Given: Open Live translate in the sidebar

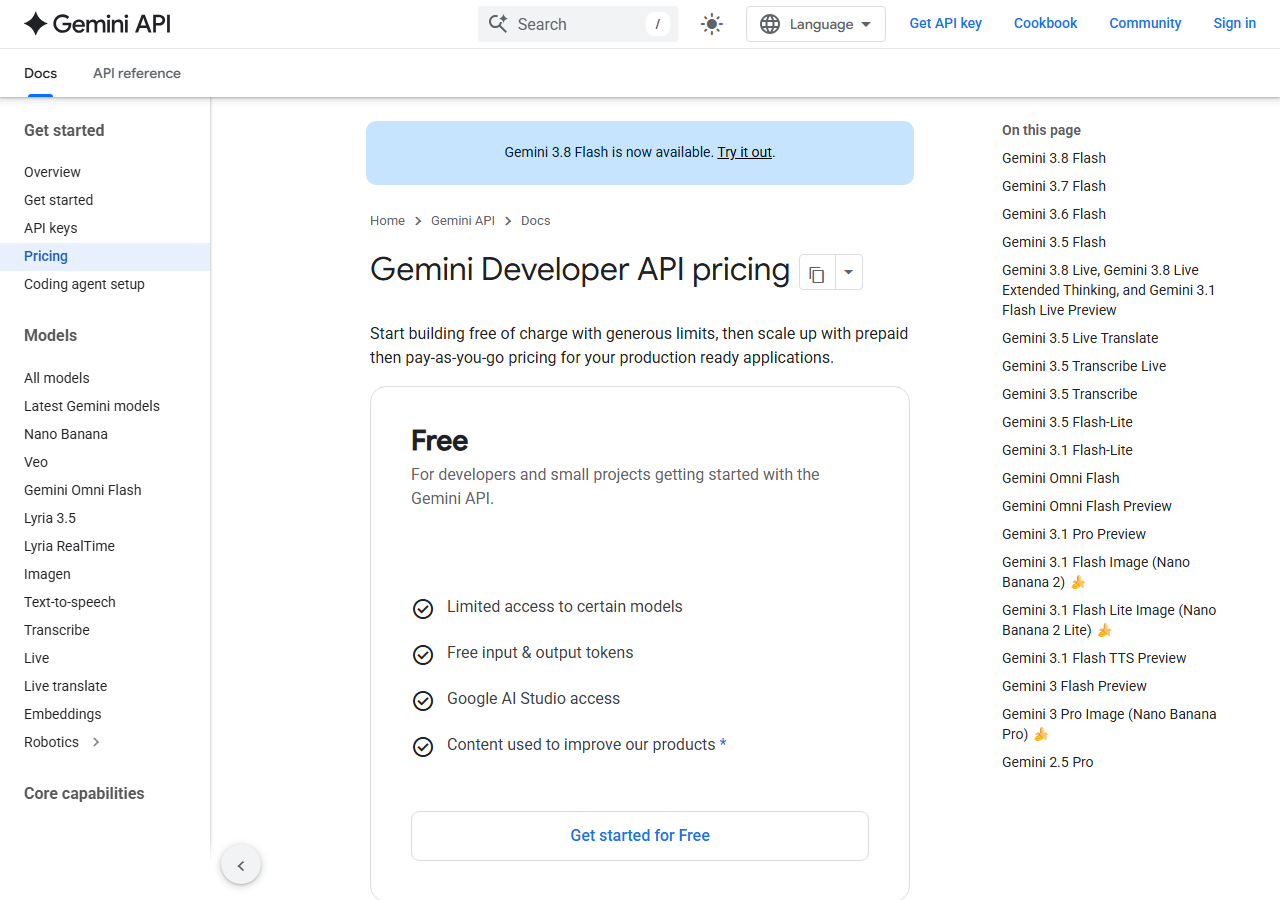Looking at the screenshot, I should point(65,686).
